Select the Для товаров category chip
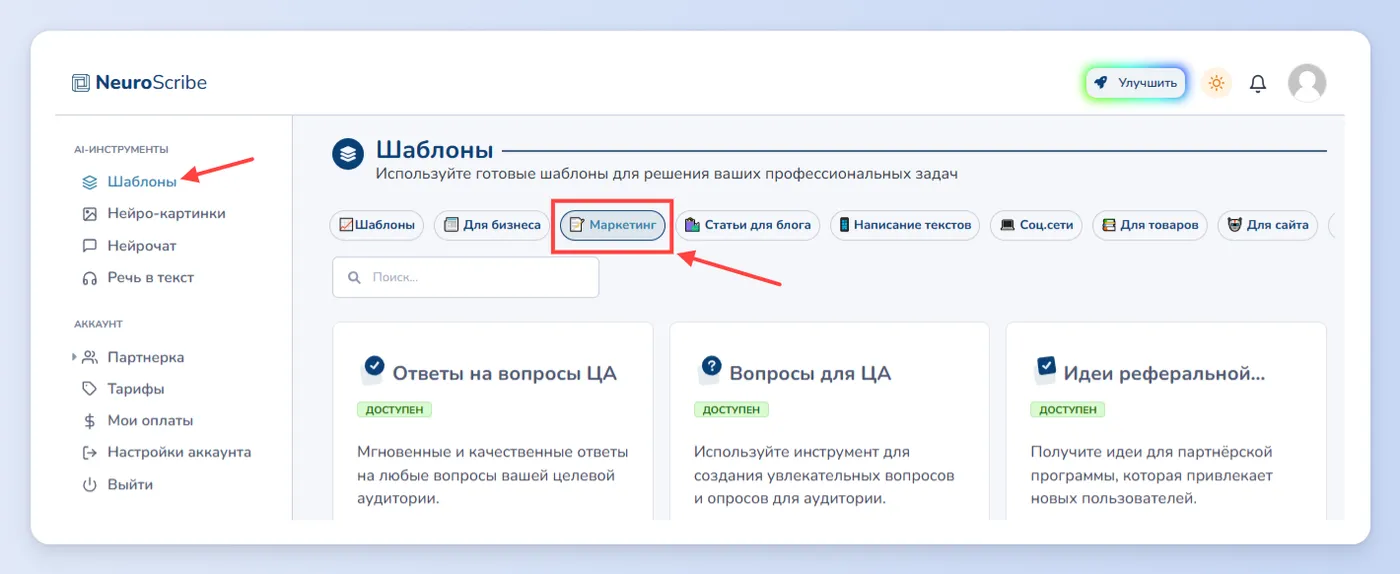The image size is (1400, 574). (1150, 225)
